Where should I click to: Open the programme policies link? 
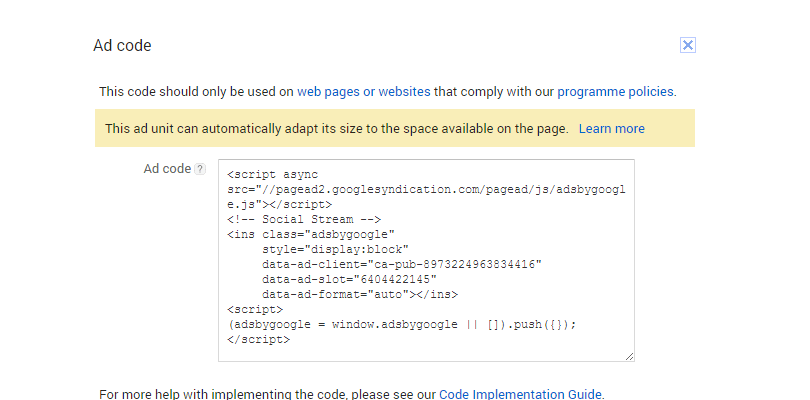(x=615, y=91)
